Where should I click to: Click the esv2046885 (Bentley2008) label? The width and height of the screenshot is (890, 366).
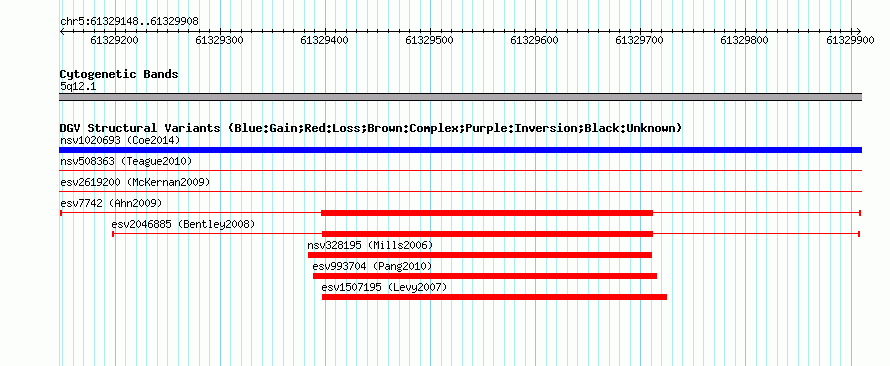(x=183, y=224)
